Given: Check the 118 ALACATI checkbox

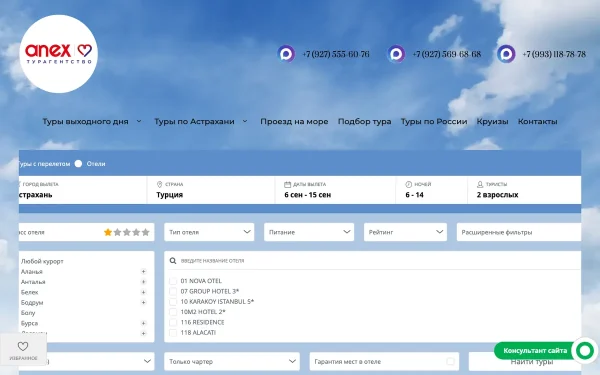Looking at the screenshot, I should (173, 333).
